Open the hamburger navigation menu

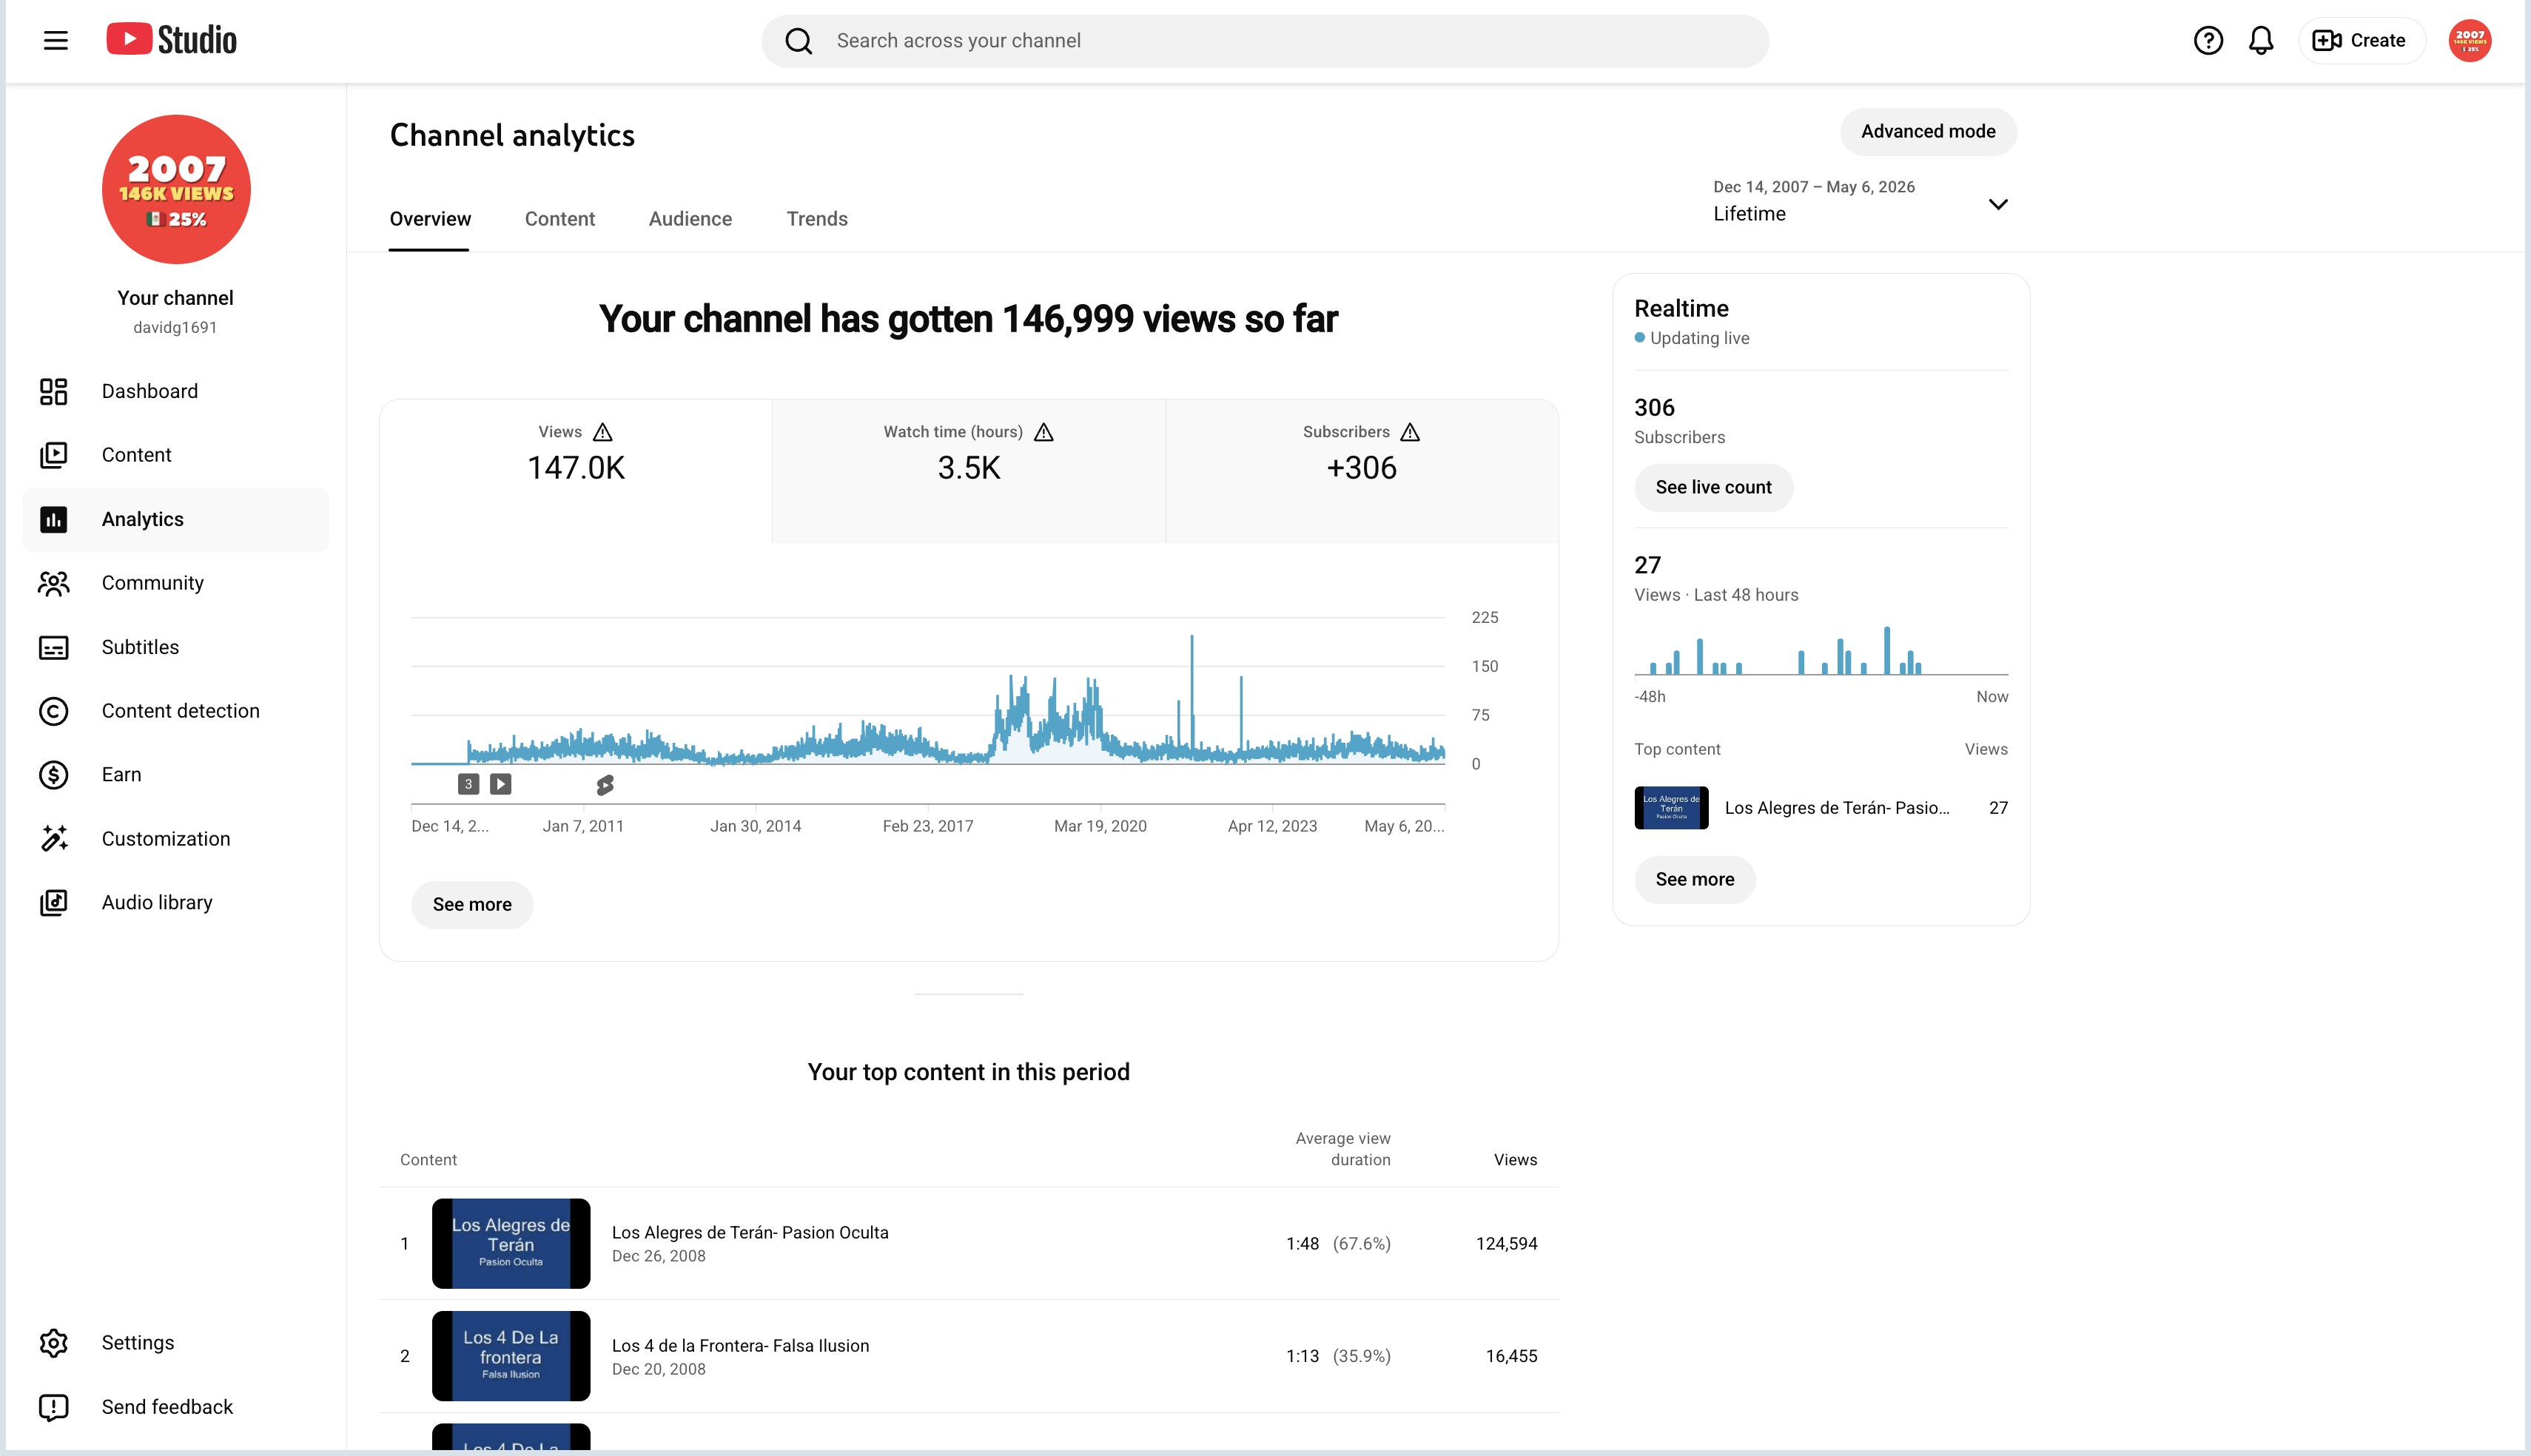coord(56,41)
